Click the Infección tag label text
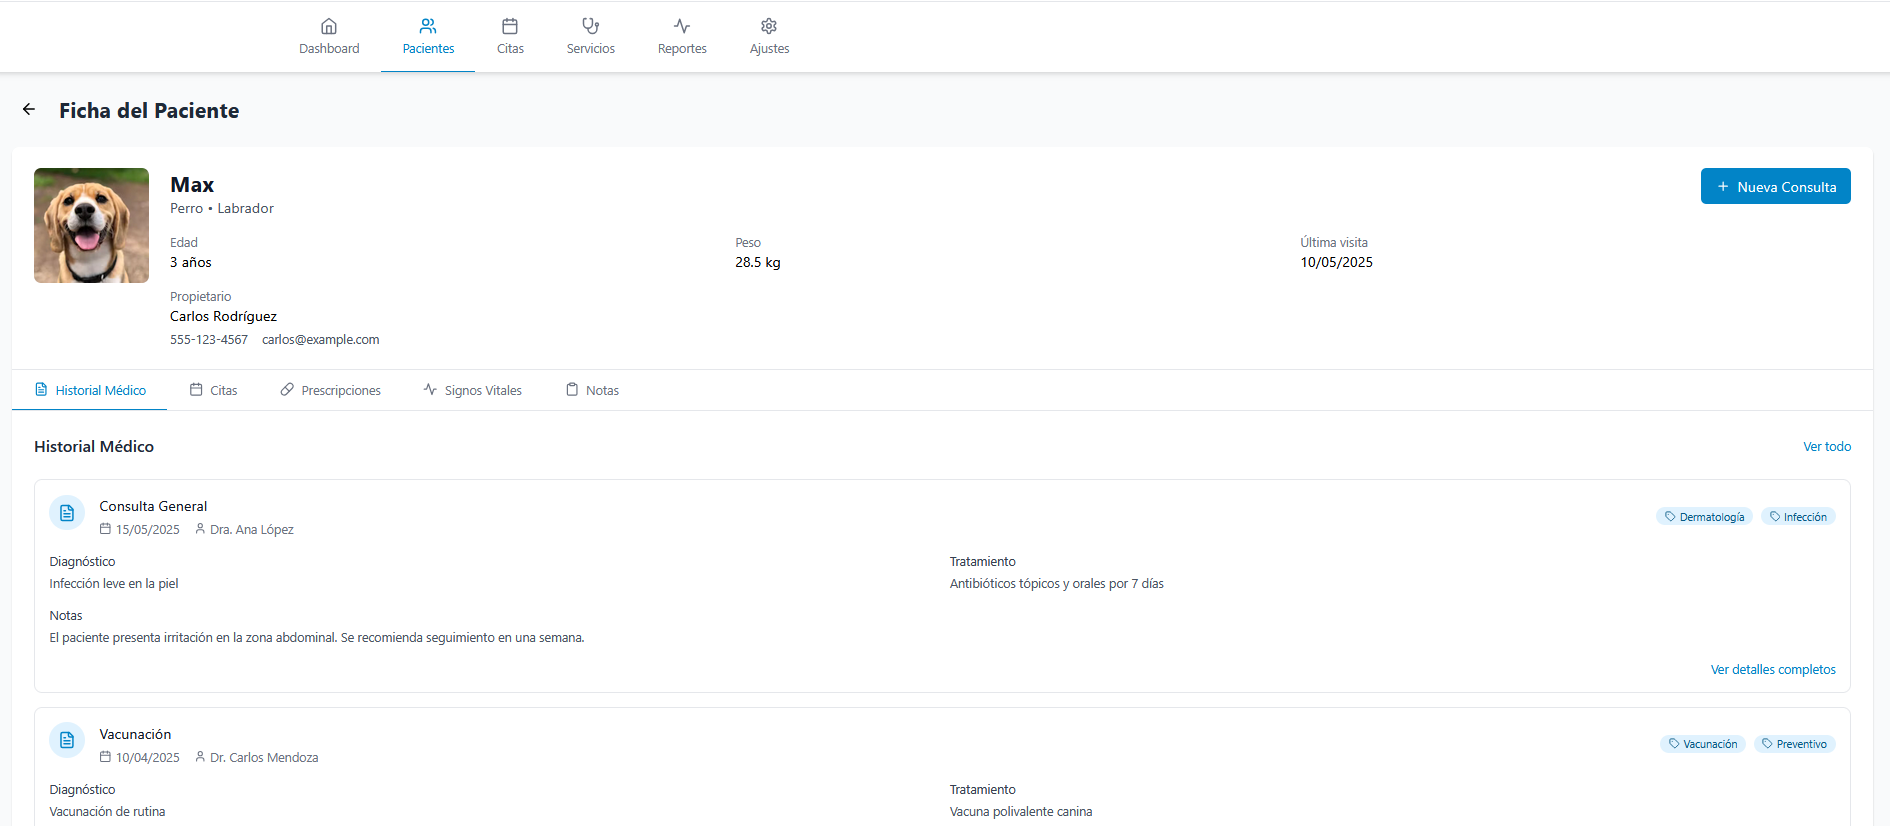Image resolution: width=1890 pixels, height=826 pixels. [1805, 517]
